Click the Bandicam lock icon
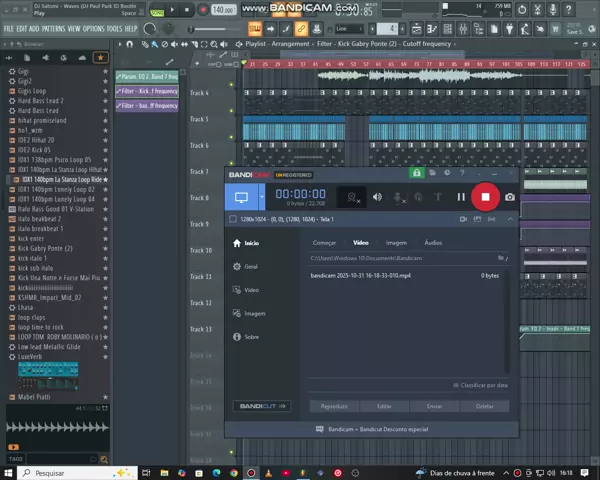Image resolution: width=600 pixels, height=480 pixels. 417,173
